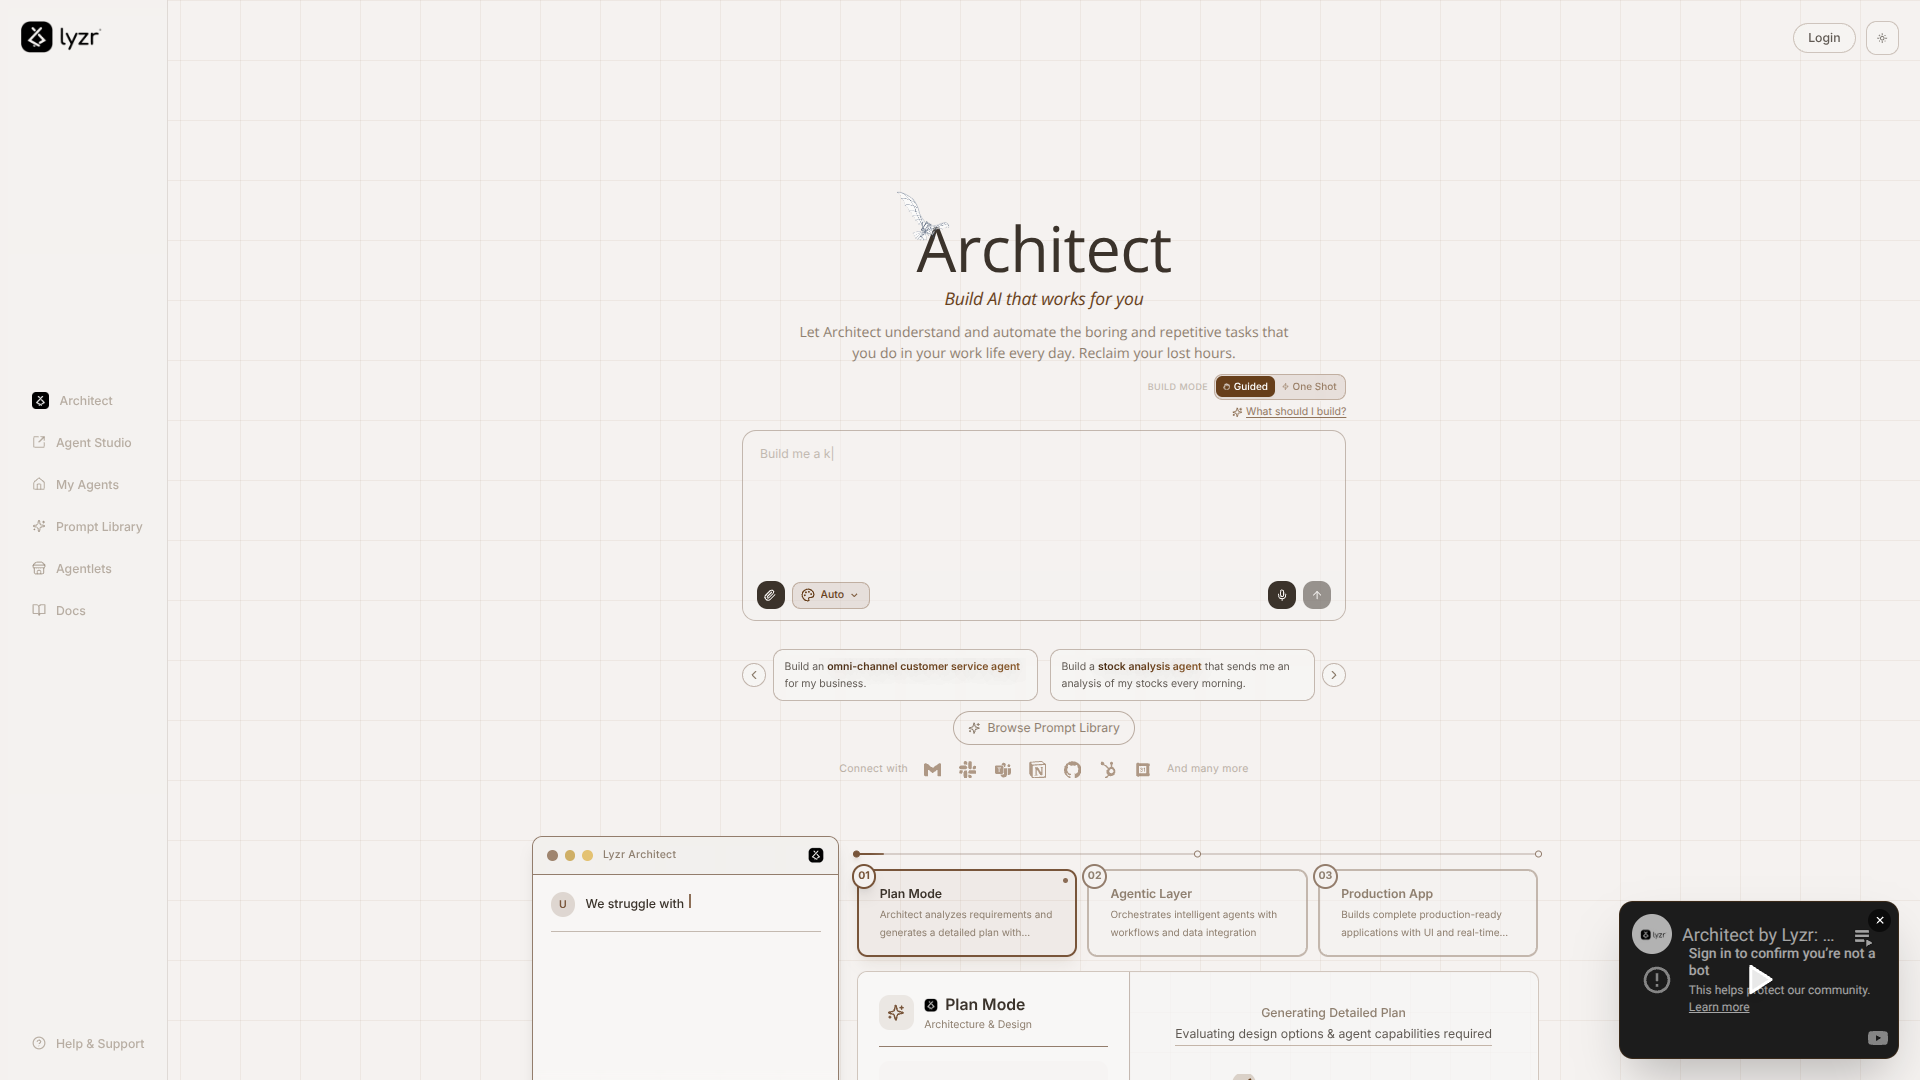Keep Guided build mode selected

click(x=1245, y=387)
